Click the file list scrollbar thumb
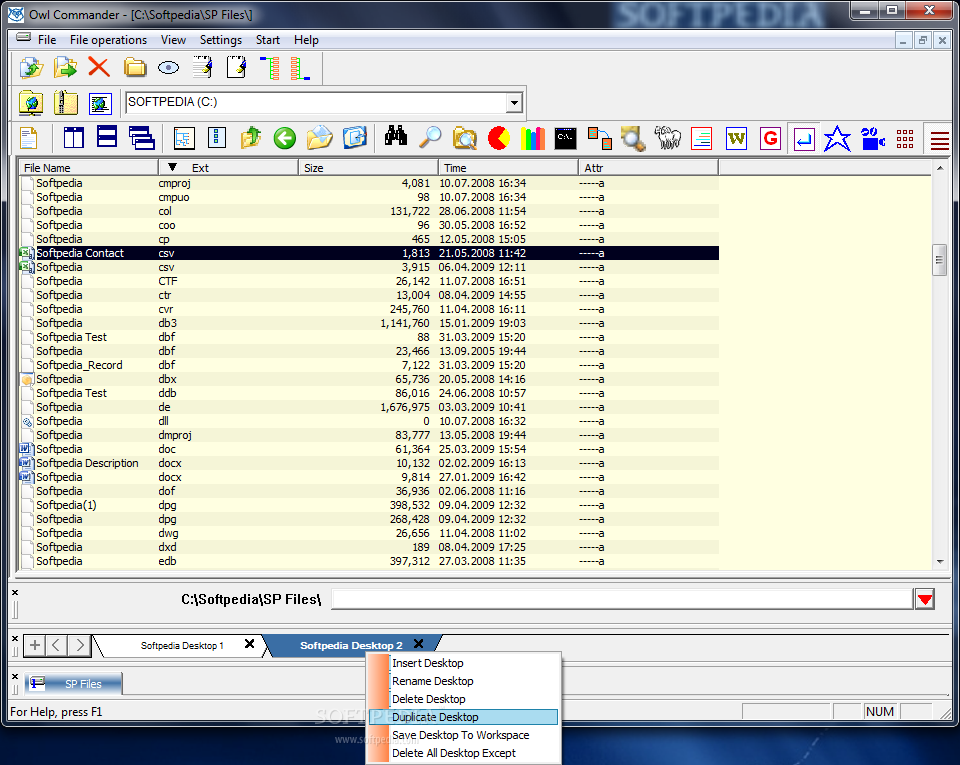Image resolution: width=960 pixels, height=765 pixels. [939, 260]
